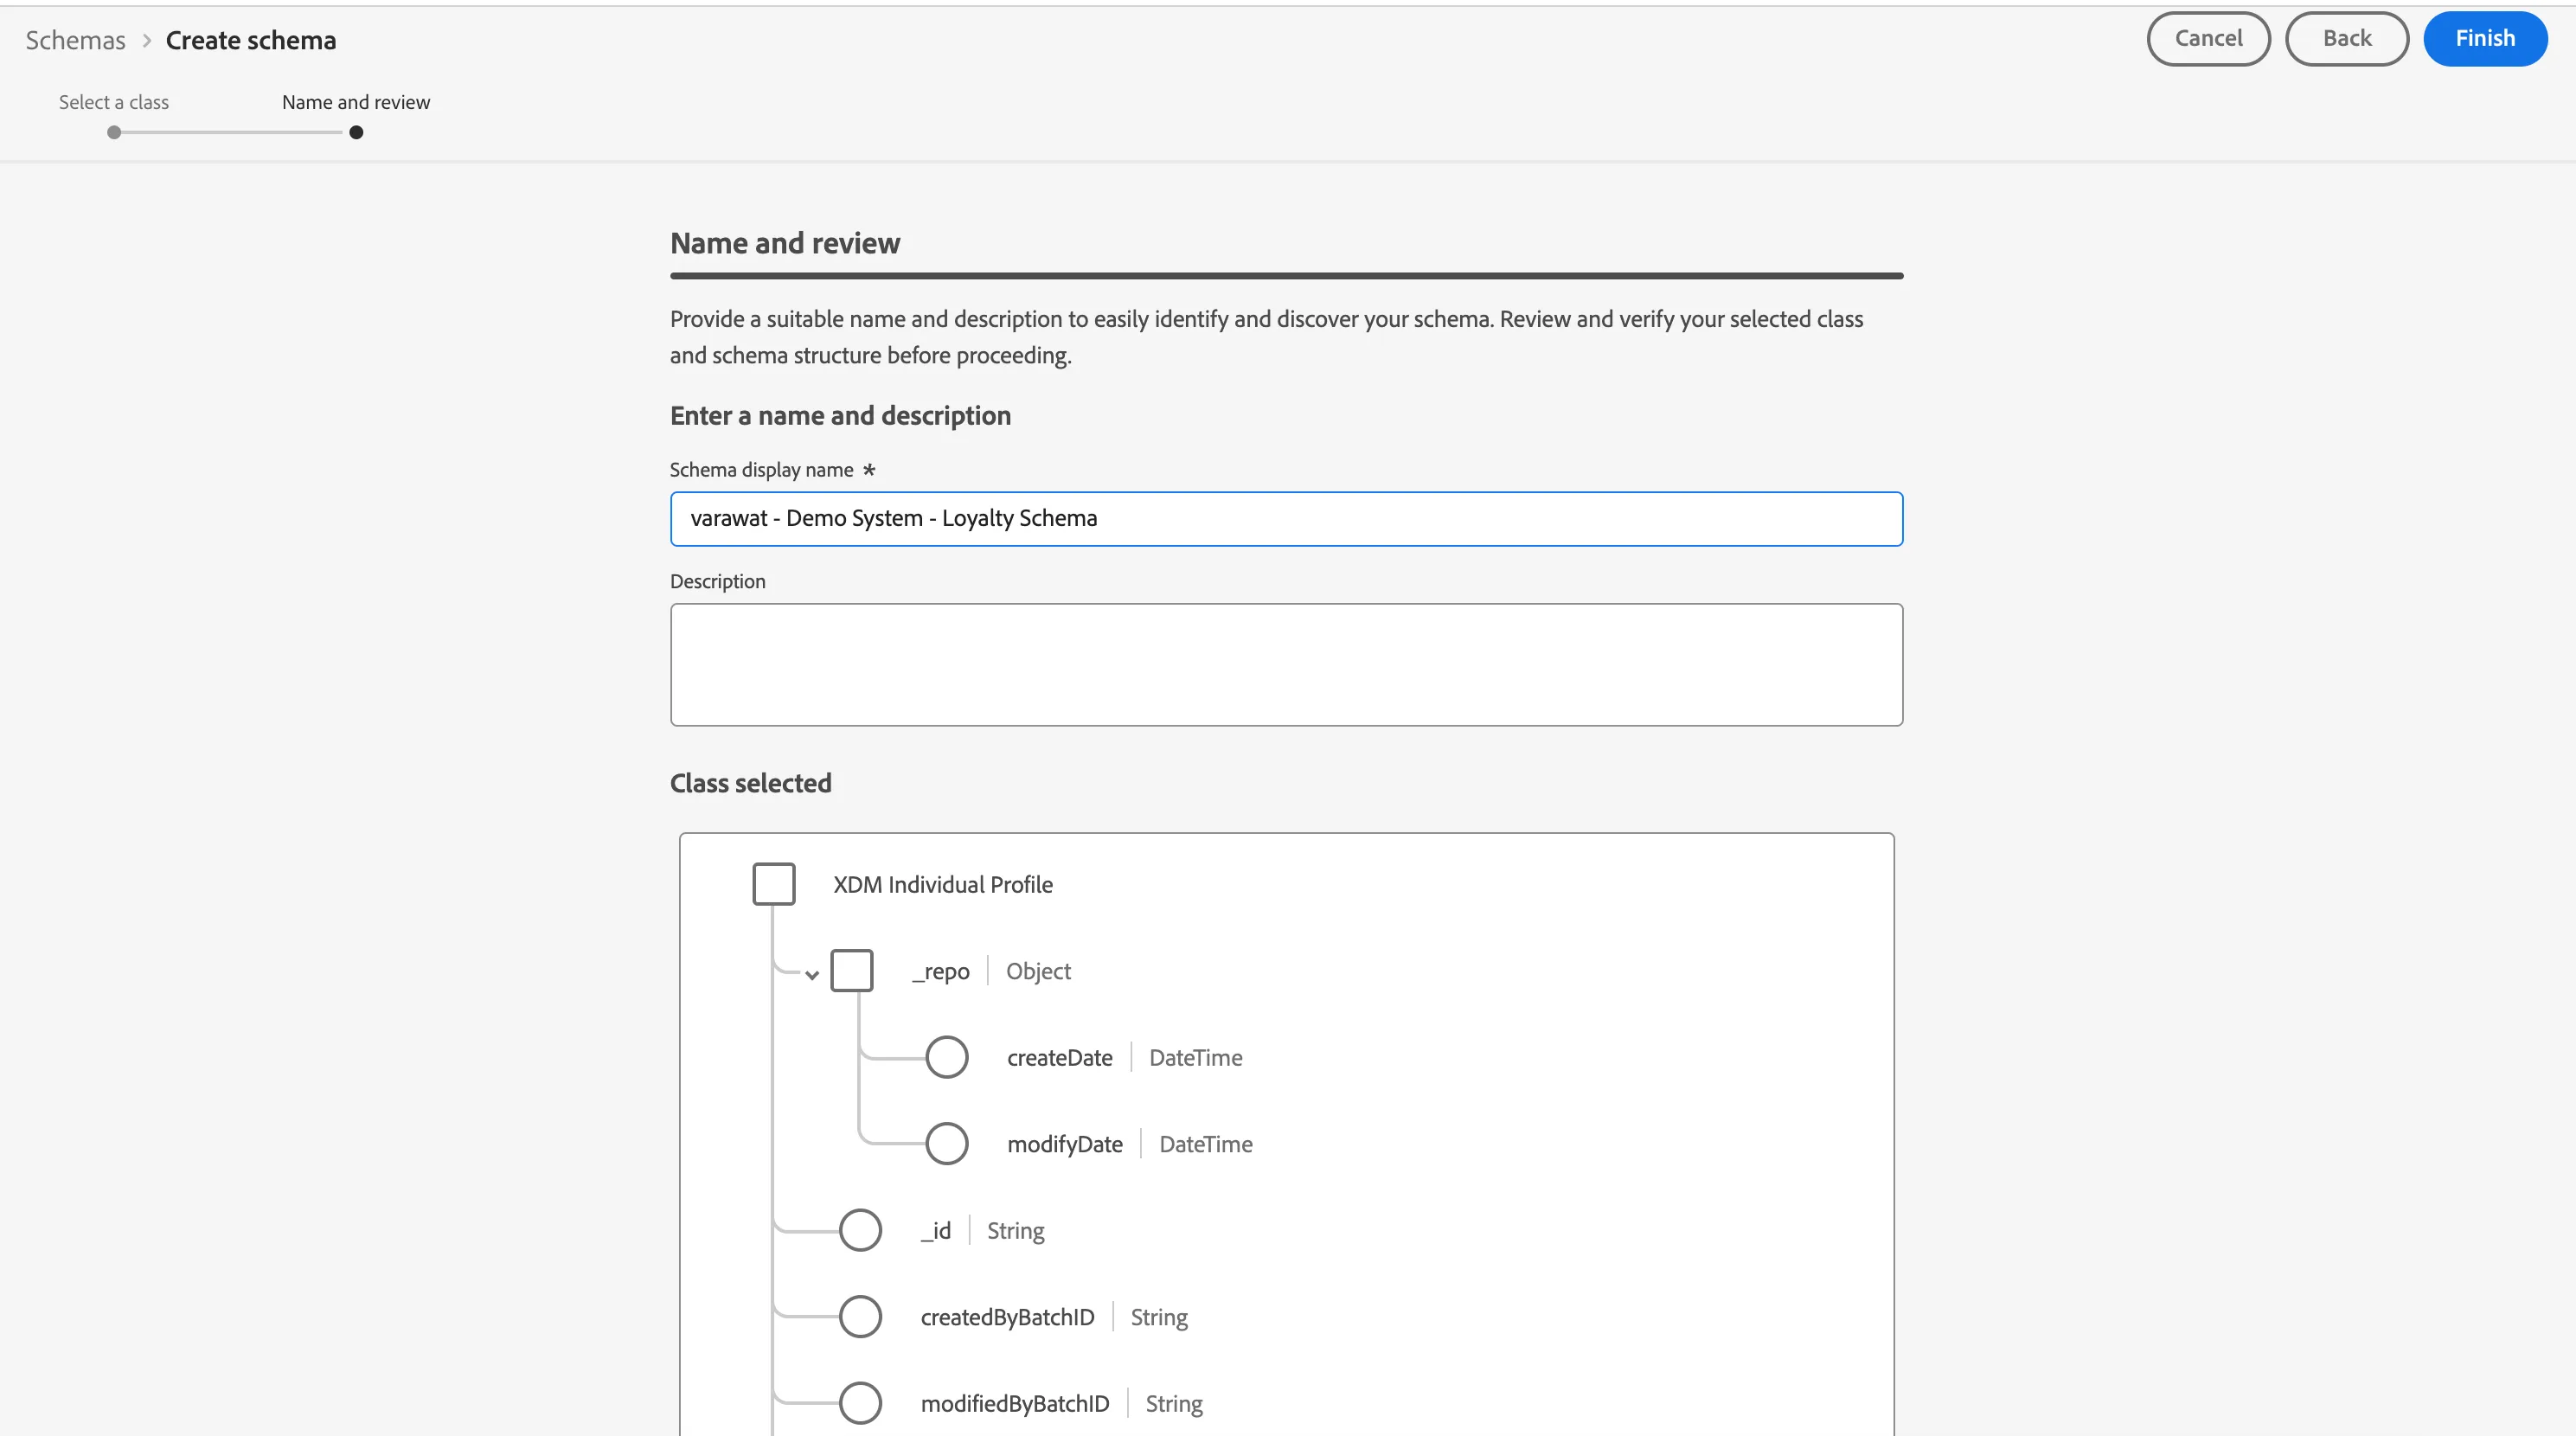This screenshot has height=1436, width=2576.
Task: Select the modifyDate field name
Action: [x=1065, y=1145]
